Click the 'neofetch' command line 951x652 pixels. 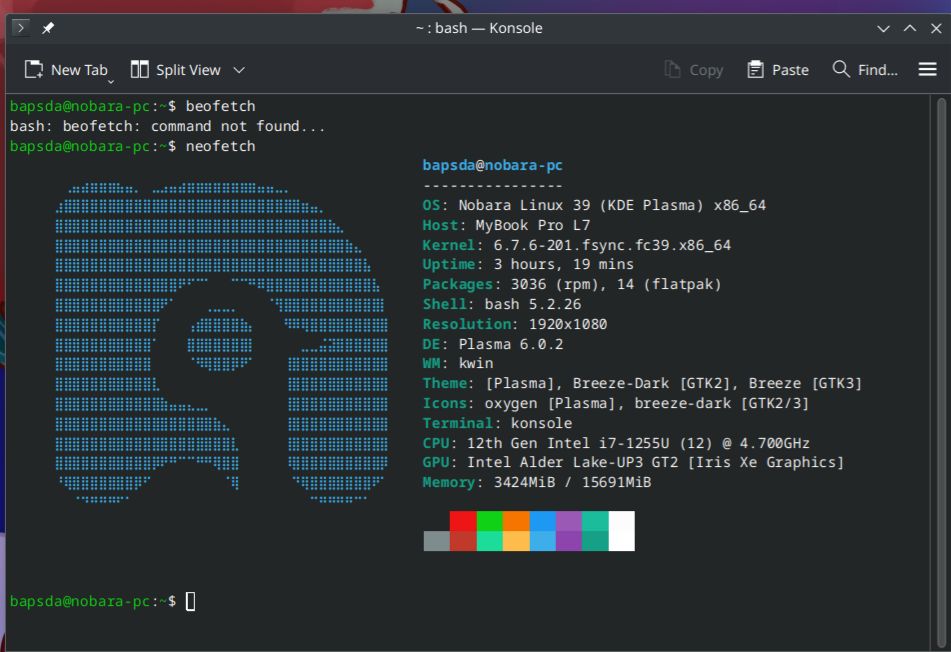132,146
